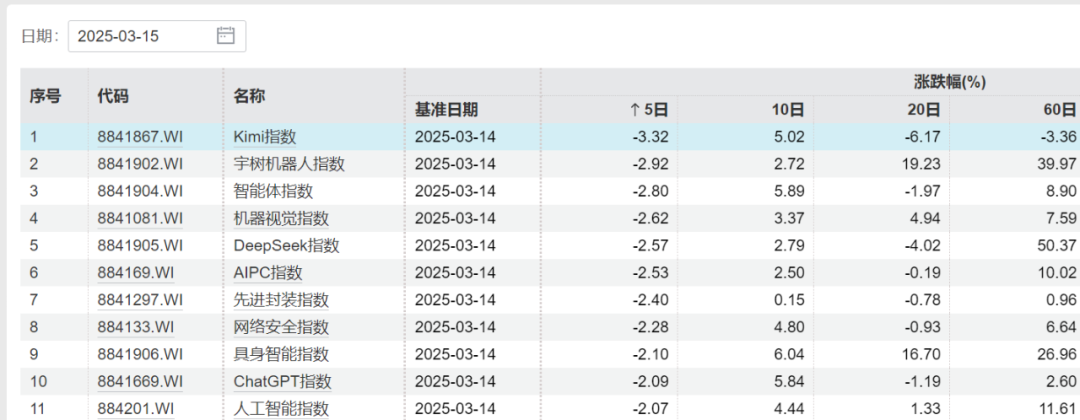This screenshot has height=420, width=1080.
Task: Open the 智能体指数 name link
Action: click(273, 191)
